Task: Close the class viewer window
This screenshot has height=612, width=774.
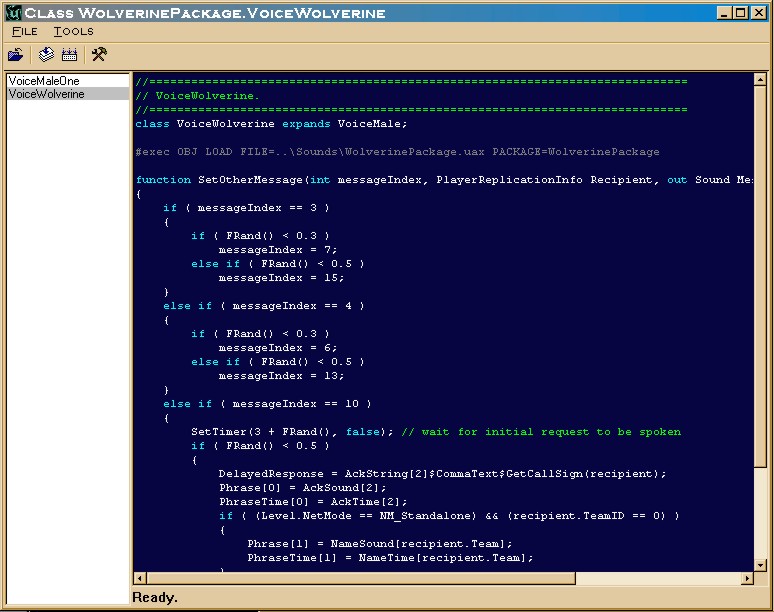Action: (759, 12)
